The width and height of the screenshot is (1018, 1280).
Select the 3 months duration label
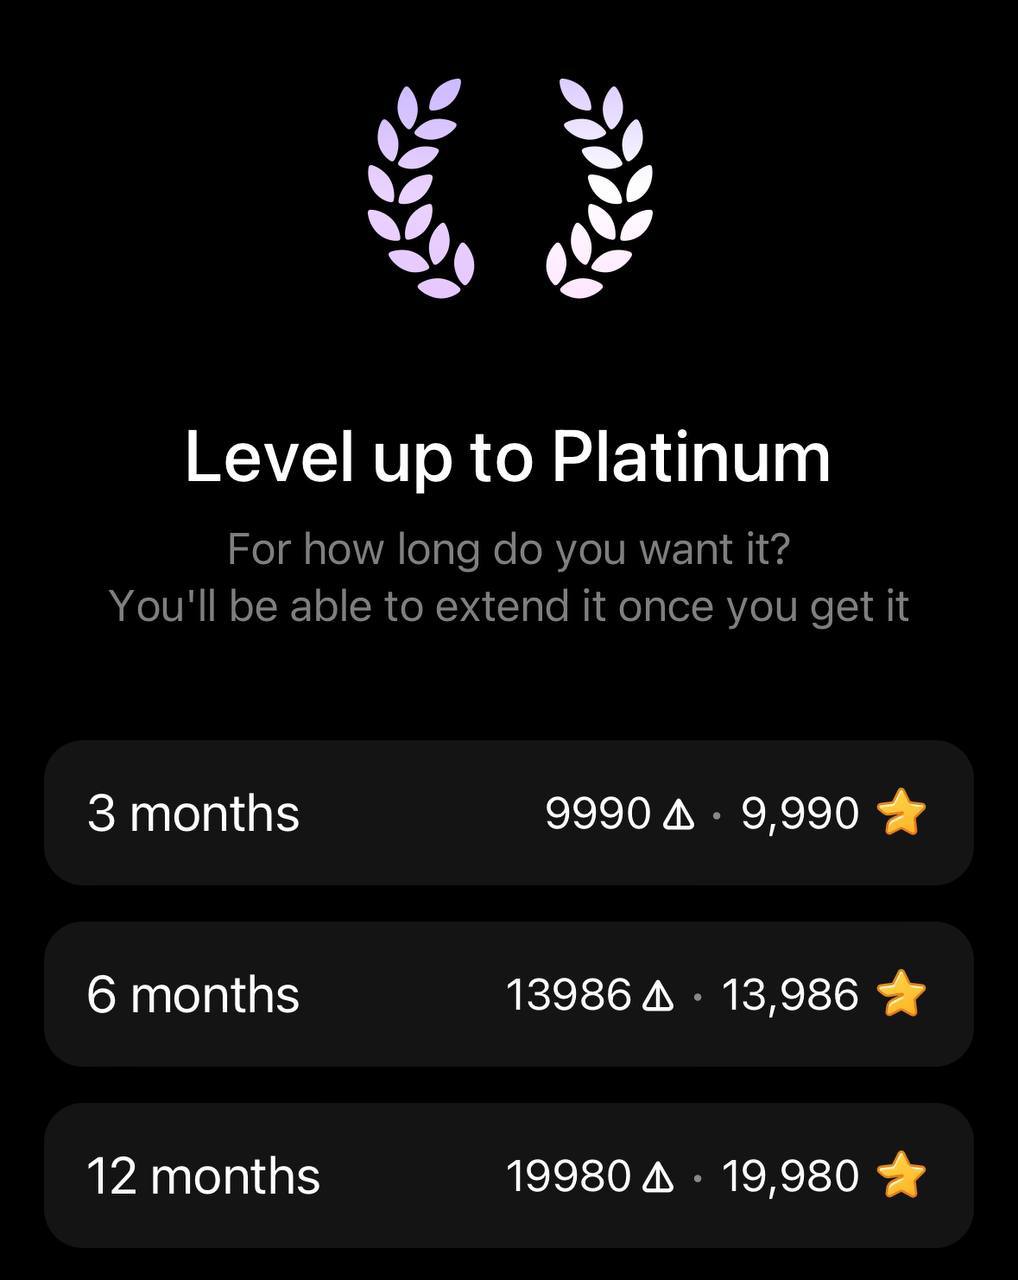(x=193, y=813)
